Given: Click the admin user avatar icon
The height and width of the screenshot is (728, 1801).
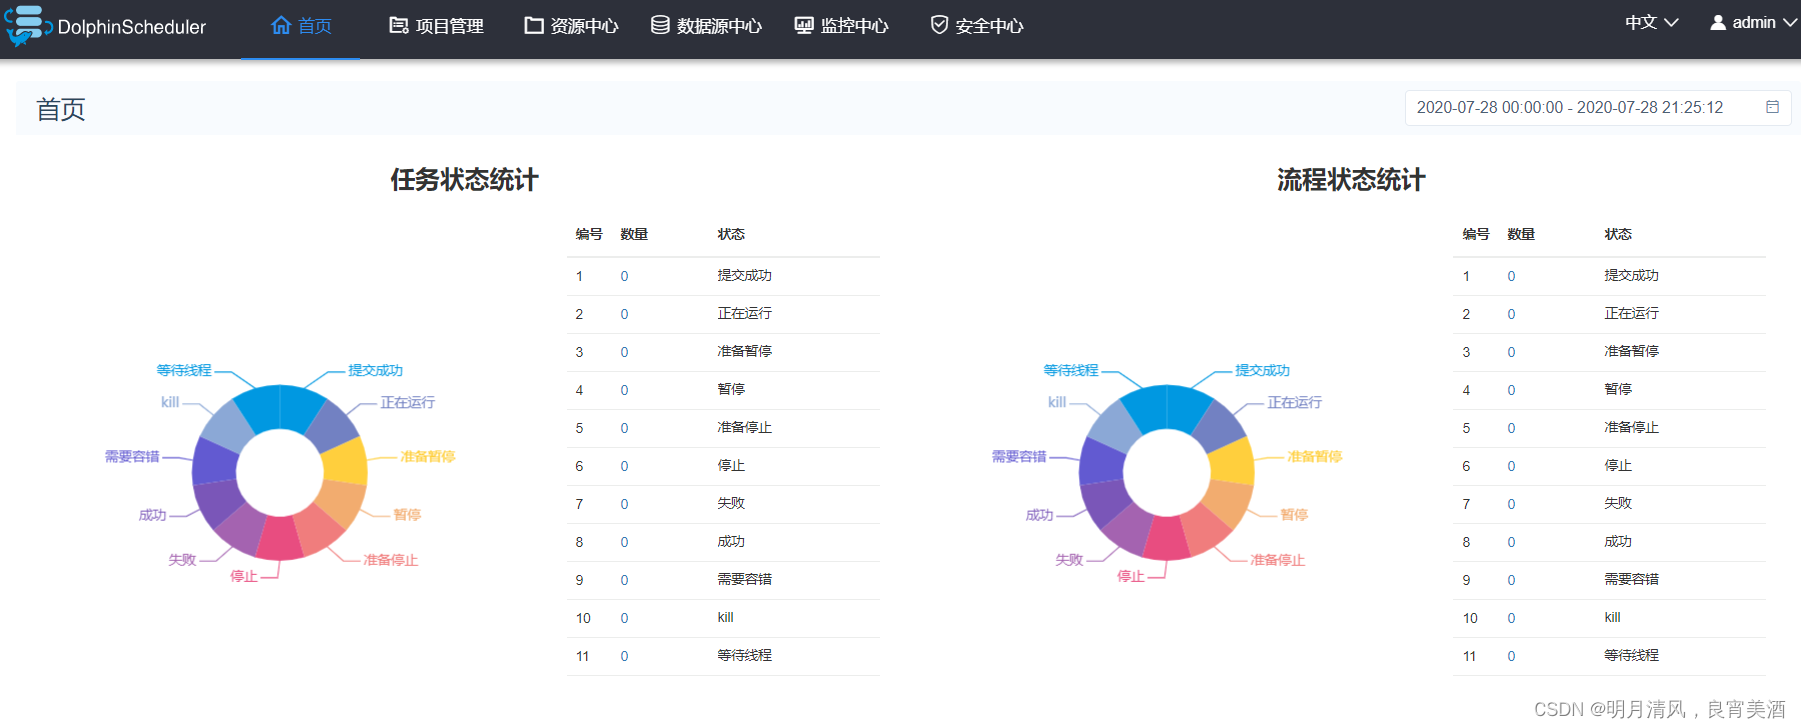Looking at the screenshot, I should 1718,22.
